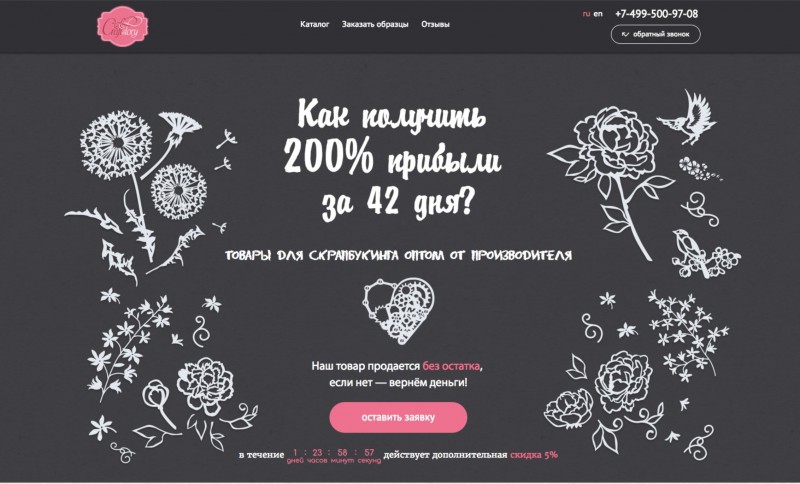
Task: Open the Заказать образцы menu item
Action: tap(375, 24)
